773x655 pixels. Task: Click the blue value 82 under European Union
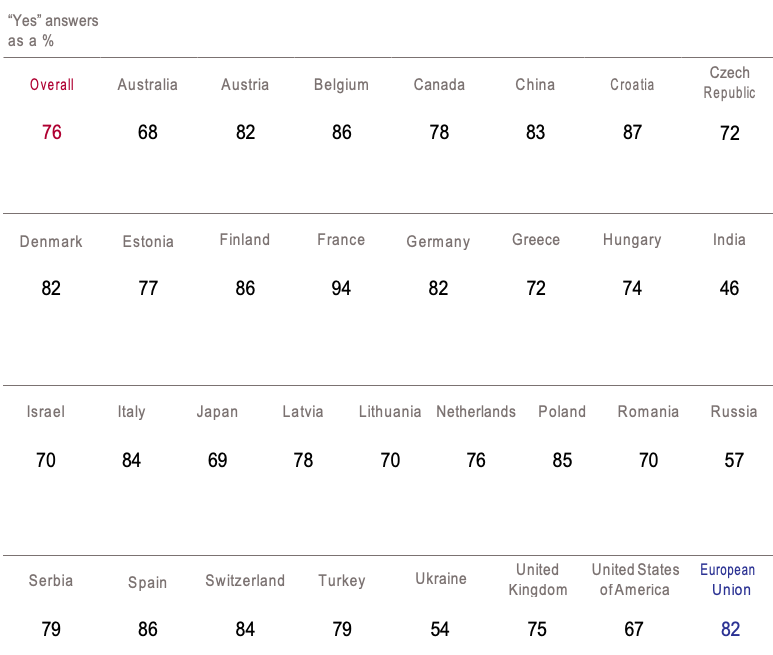tap(731, 629)
